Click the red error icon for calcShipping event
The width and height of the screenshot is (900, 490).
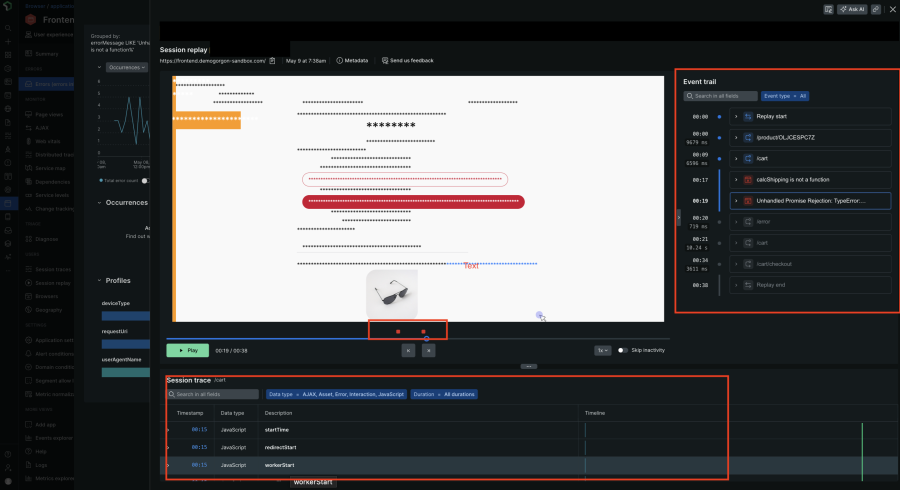click(748, 179)
